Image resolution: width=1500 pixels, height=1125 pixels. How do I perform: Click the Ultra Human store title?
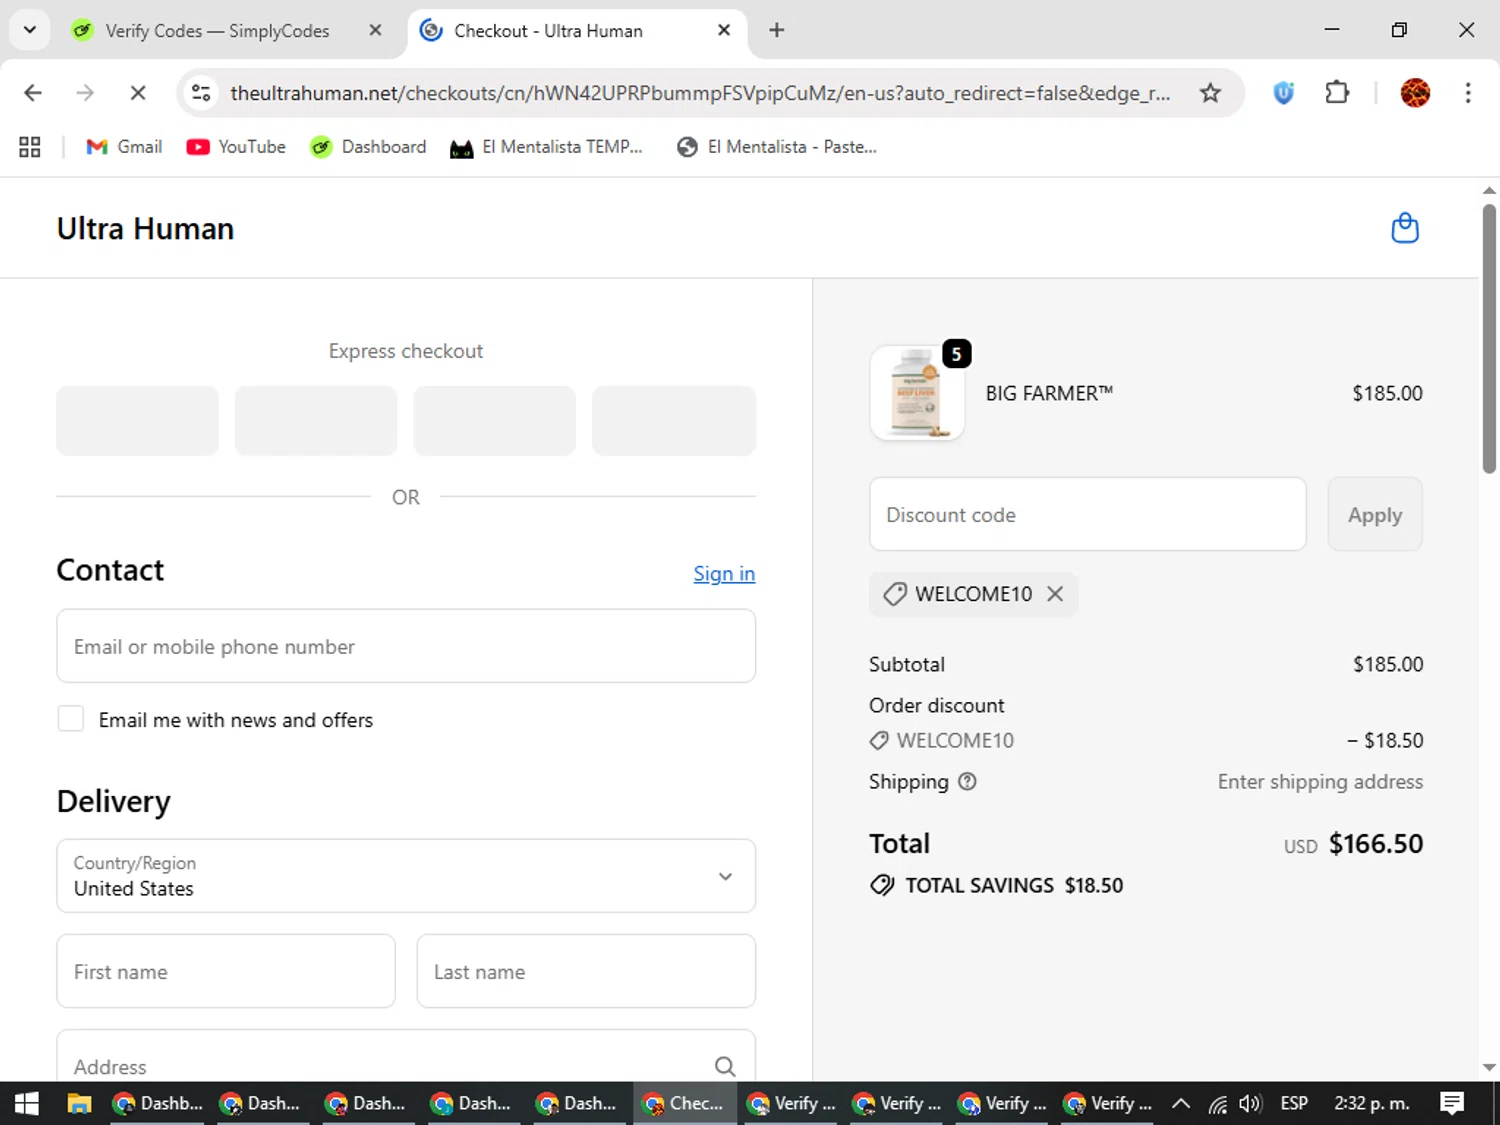tap(145, 229)
